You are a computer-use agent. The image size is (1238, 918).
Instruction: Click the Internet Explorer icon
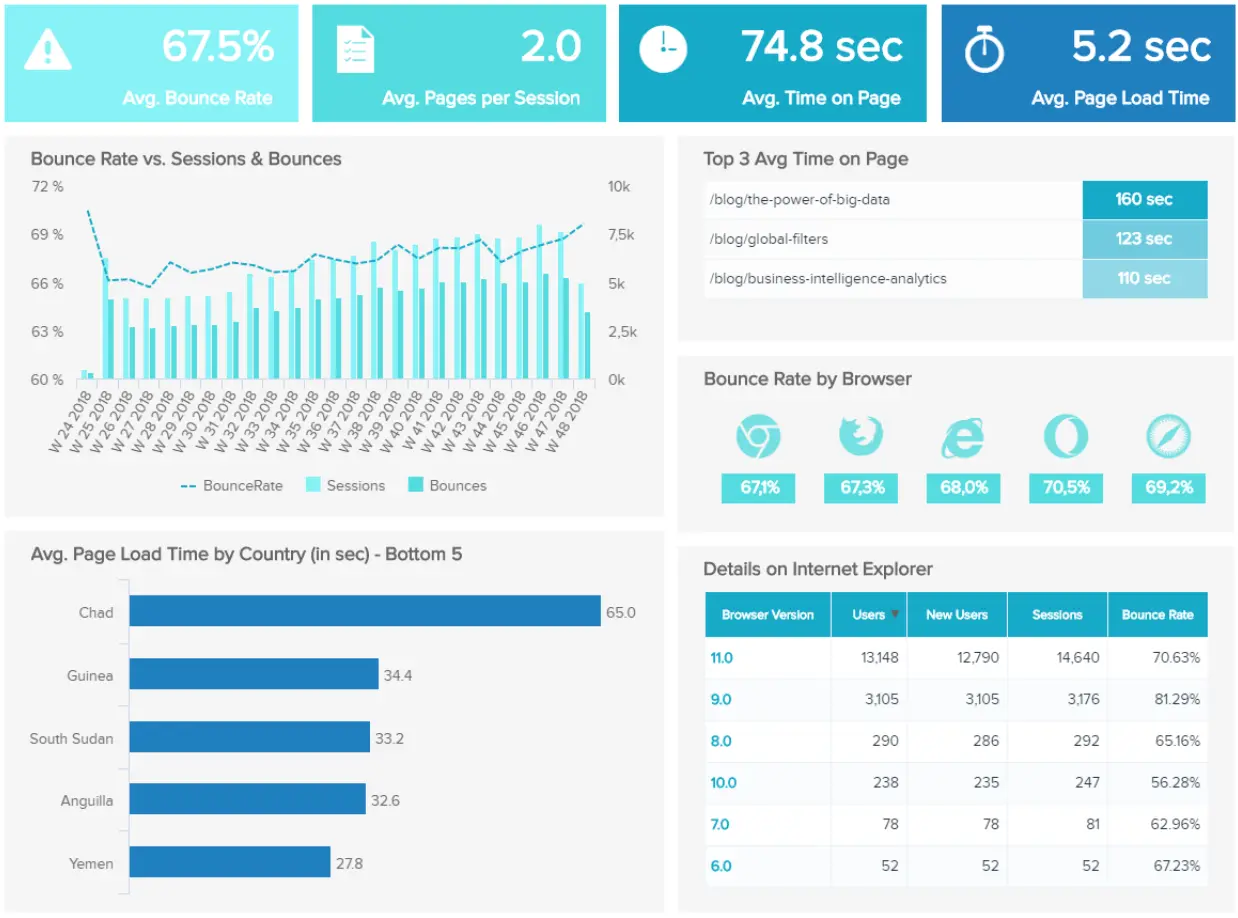pyautogui.click(x=963, y=435)
